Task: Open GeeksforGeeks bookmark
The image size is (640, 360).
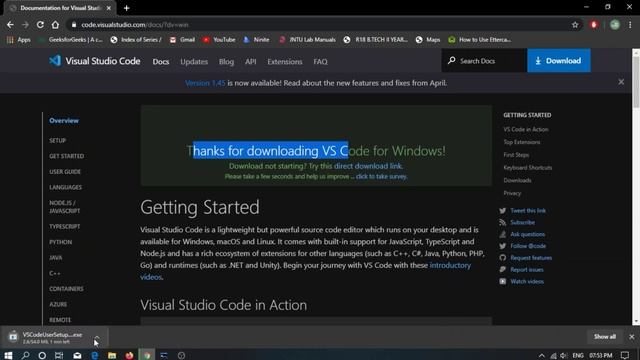Action: click(71, 40)
